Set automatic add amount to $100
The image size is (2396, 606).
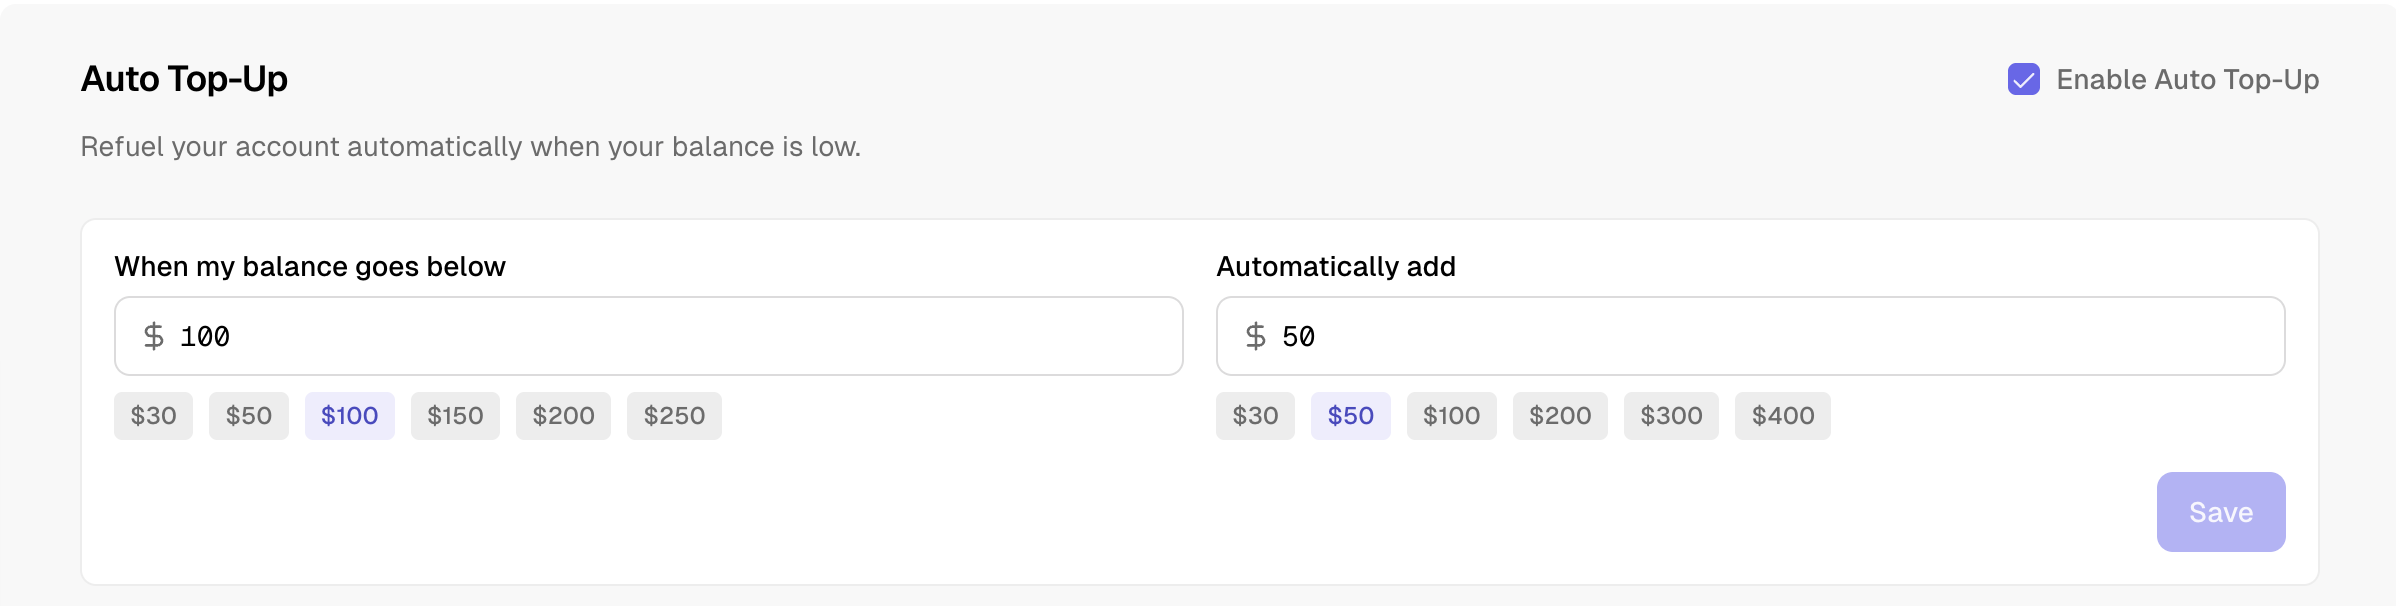1451,416
